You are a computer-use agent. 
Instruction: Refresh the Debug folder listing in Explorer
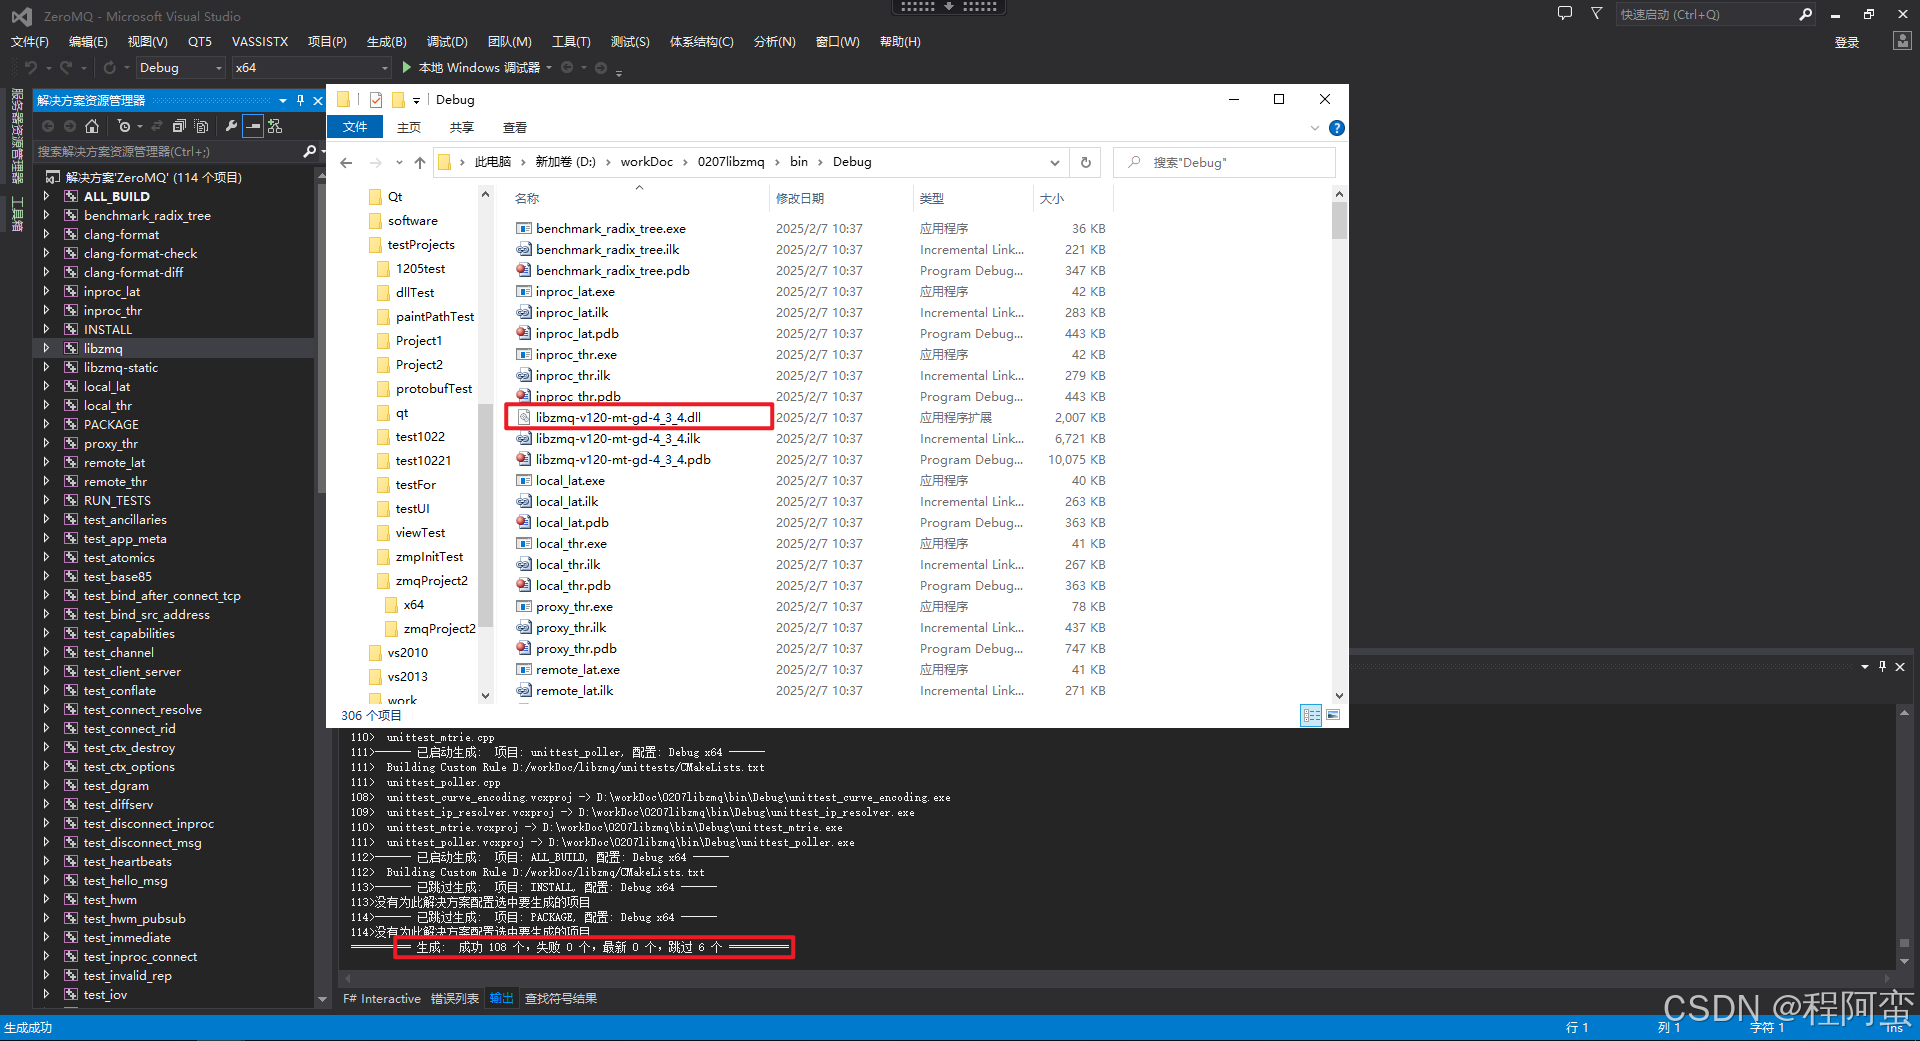pyautogui.click(x=1085, y=162)
